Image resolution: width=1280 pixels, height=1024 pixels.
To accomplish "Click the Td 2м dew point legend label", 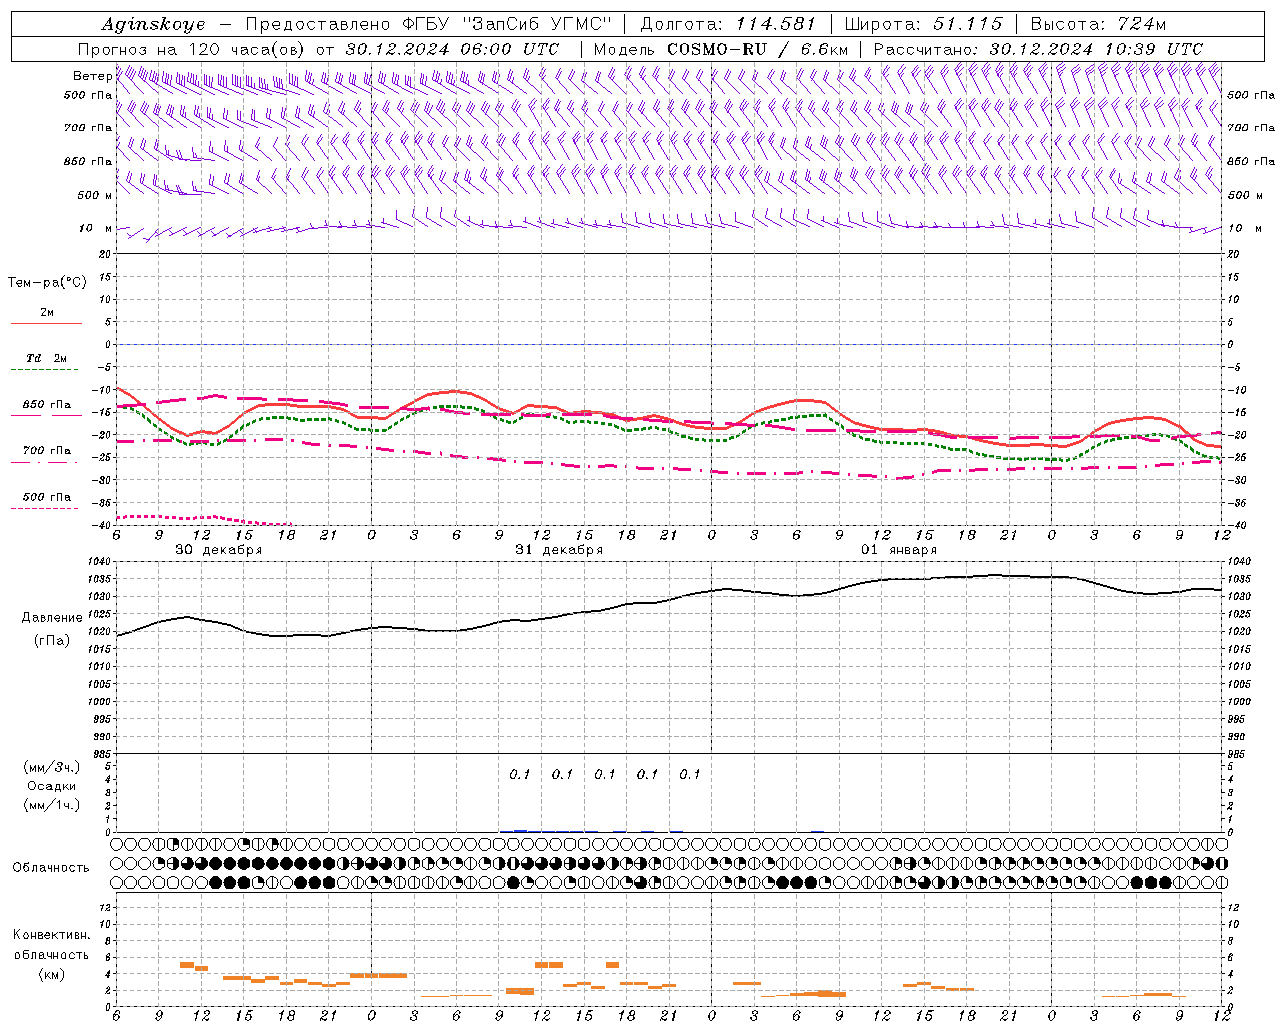I will point(46,358).
